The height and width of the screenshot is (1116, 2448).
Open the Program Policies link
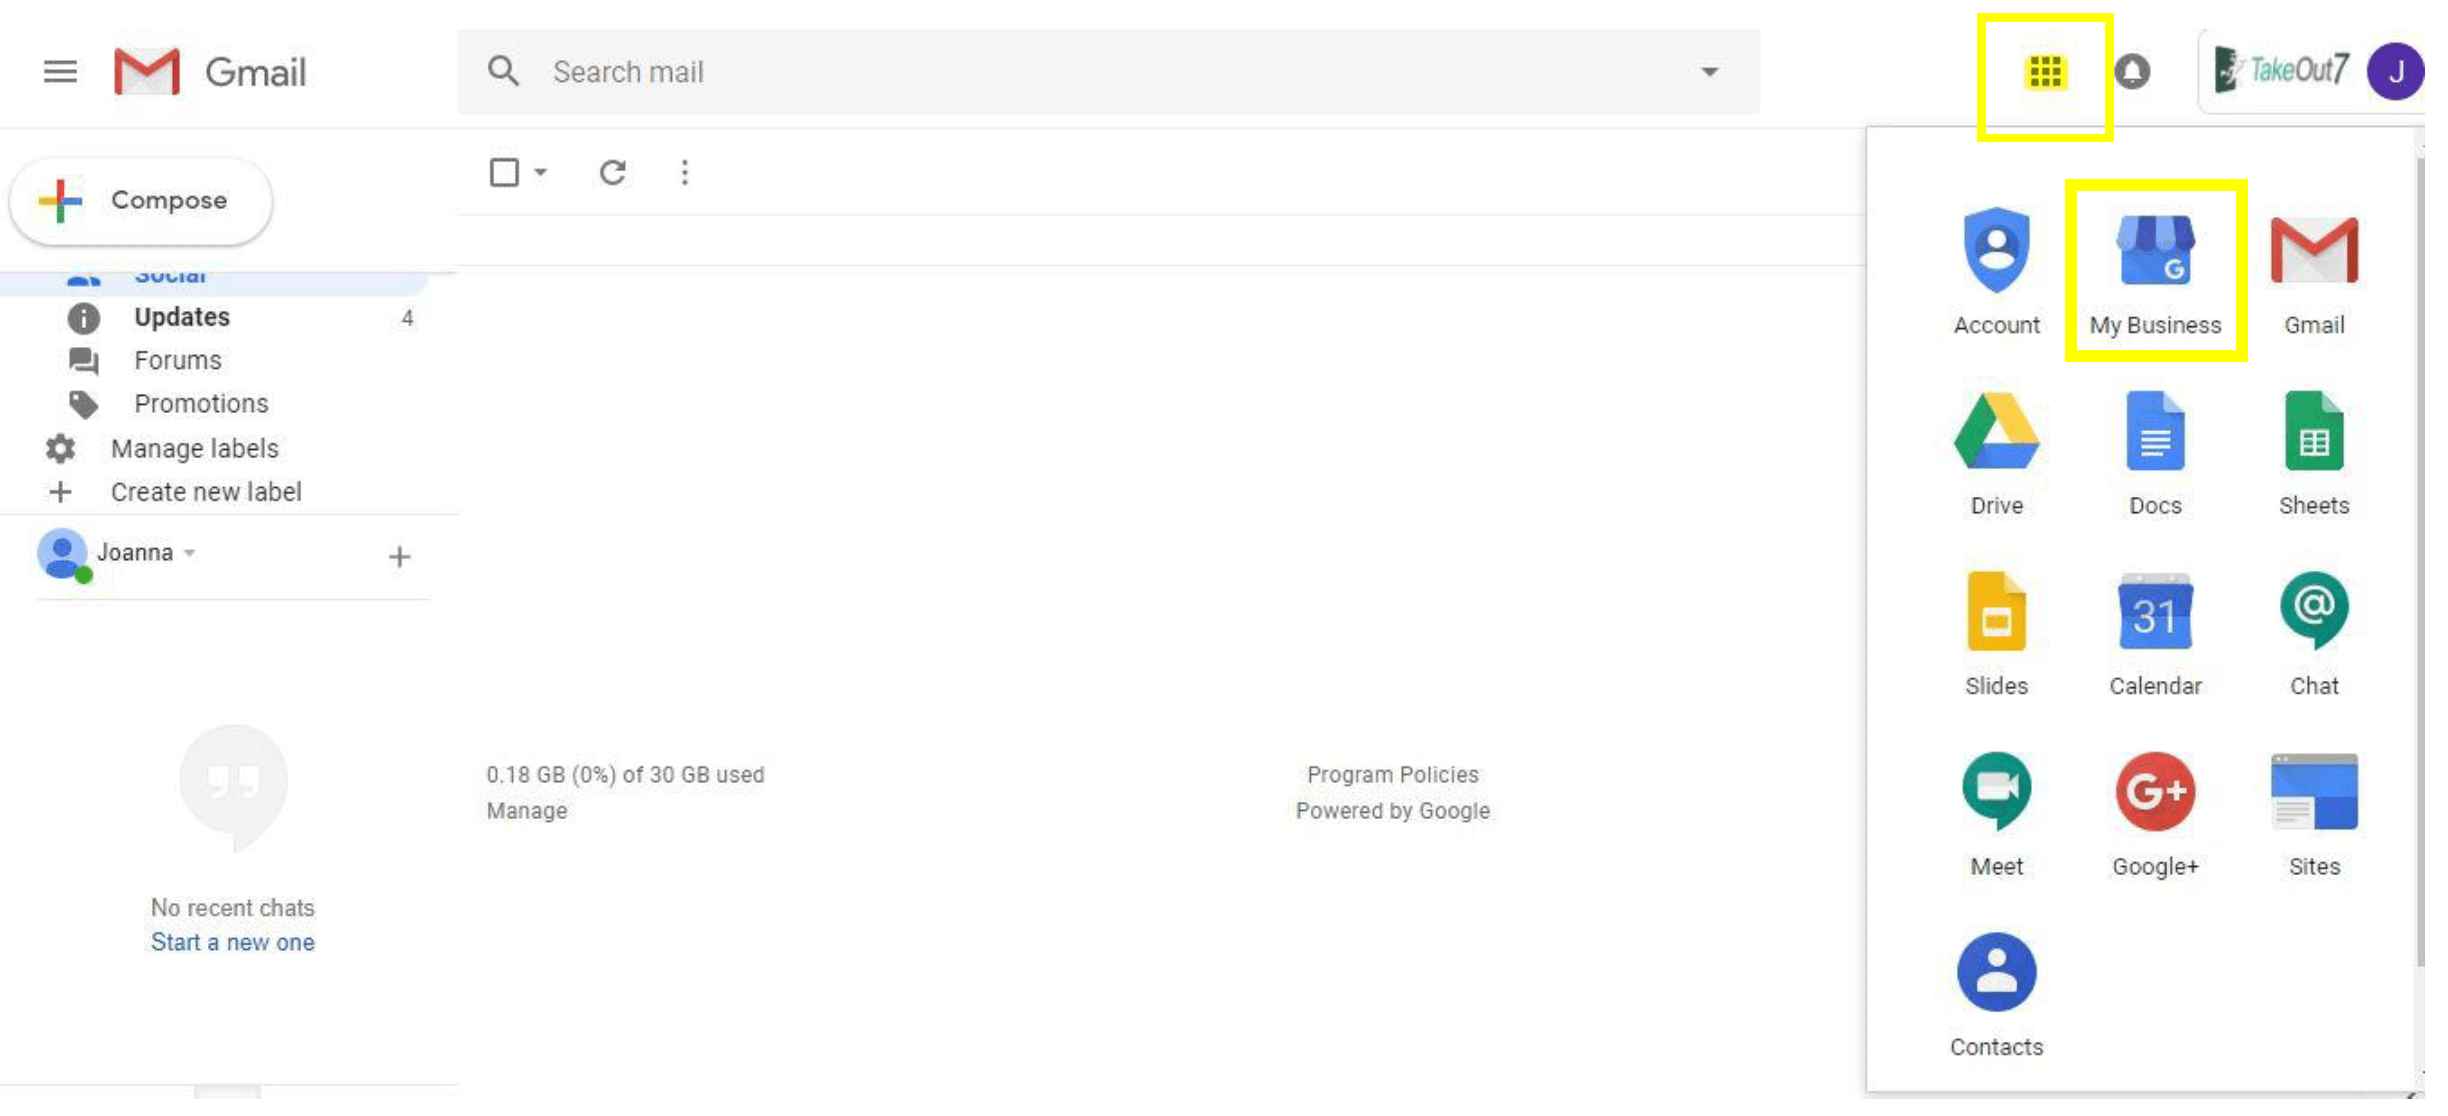pyautogui.click(x=1393, y=775)
